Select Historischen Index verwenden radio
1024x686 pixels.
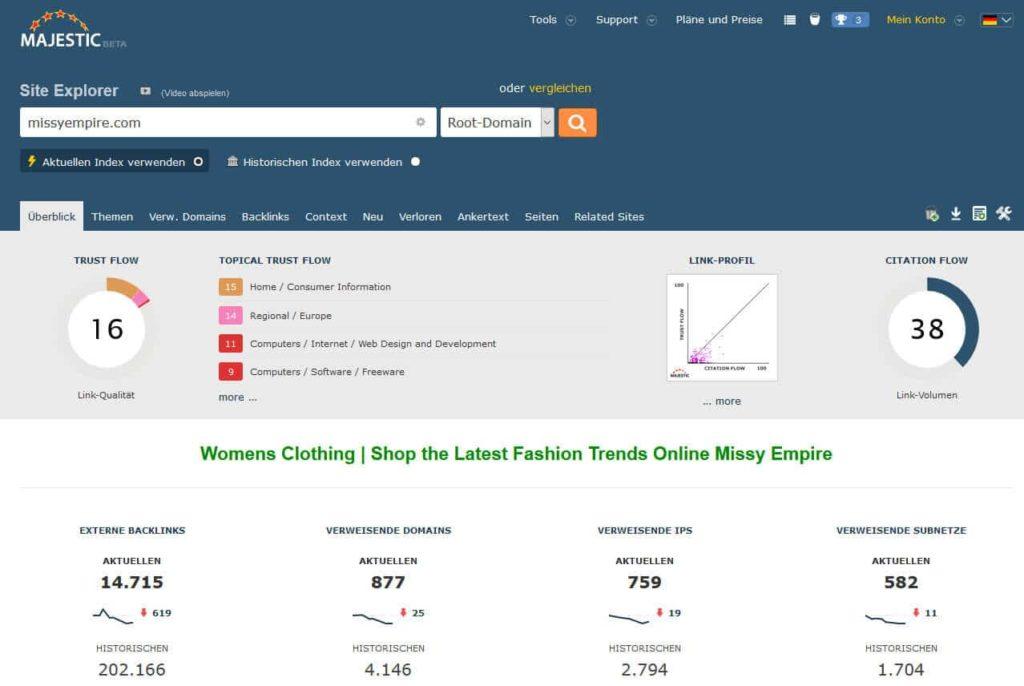pos(415,161)
